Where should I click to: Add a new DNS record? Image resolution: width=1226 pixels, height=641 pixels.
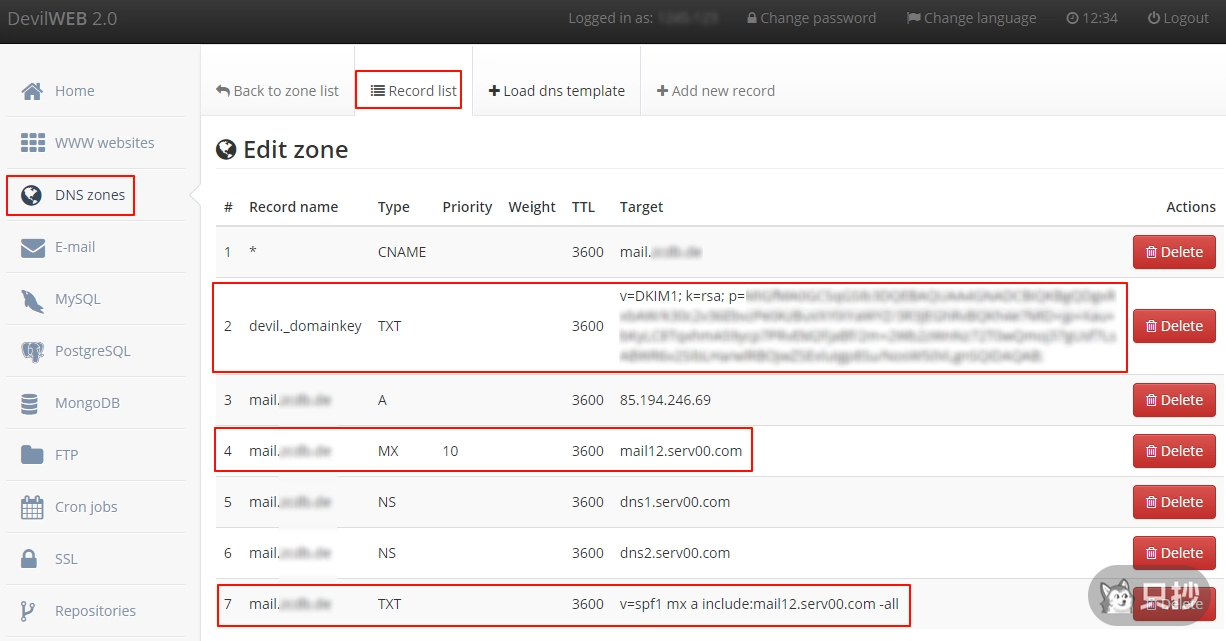(x=716, y=90)
